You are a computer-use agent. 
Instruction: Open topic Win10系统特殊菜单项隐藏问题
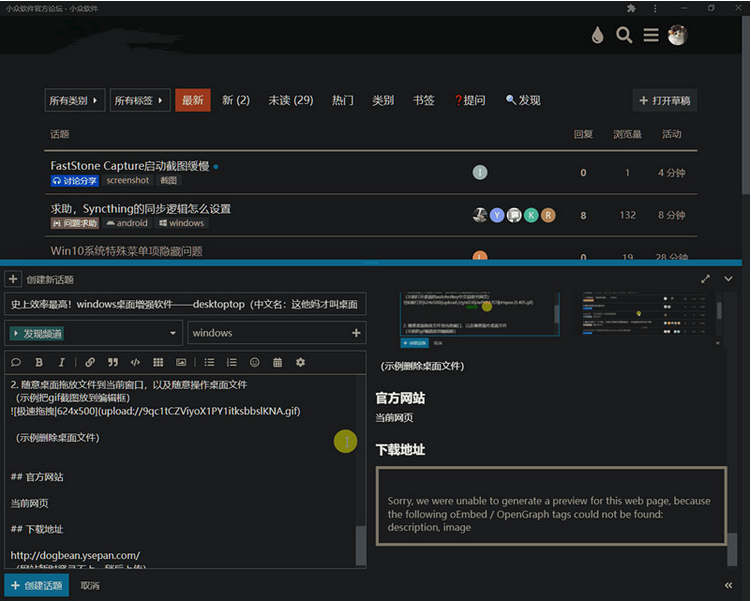click(x=126, y=251)
